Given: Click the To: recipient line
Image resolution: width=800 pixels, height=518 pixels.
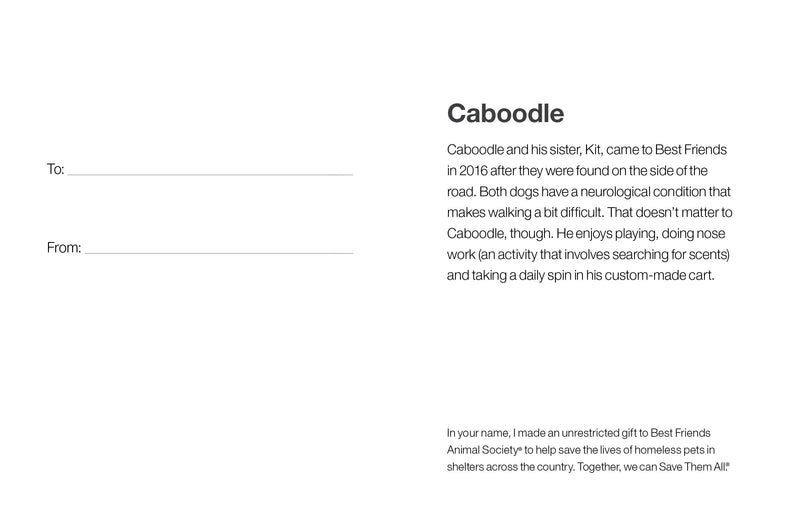Looking at the screenshot, I should tap(210, 173).
